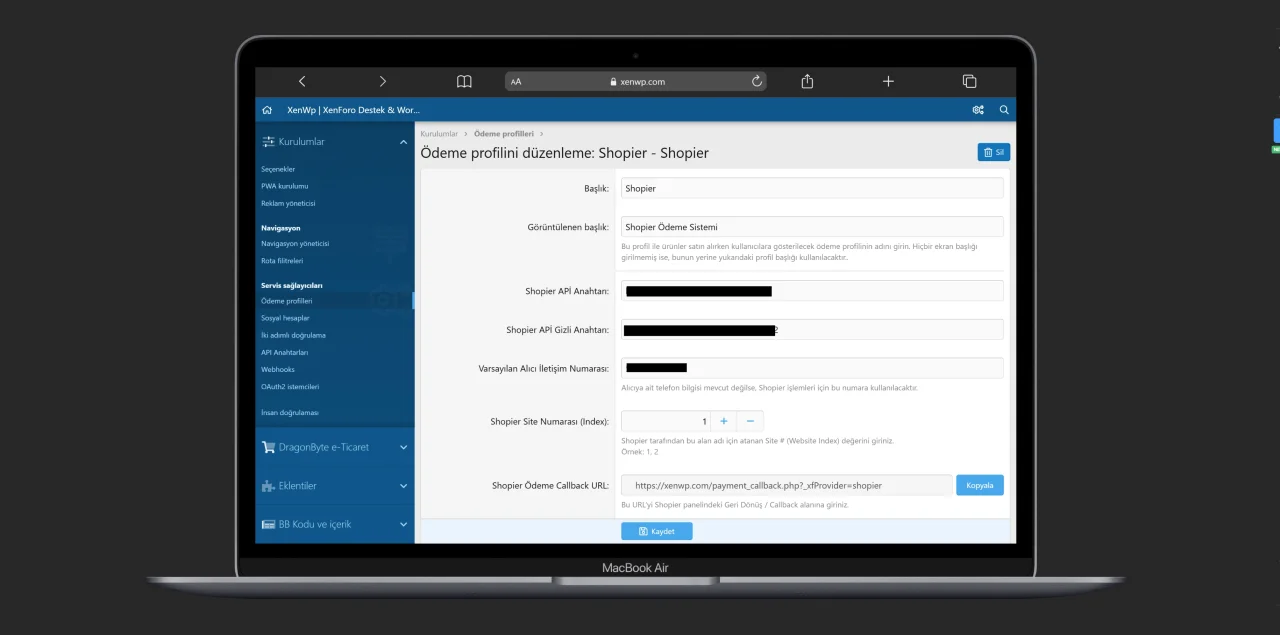
Task: Open the admin search magnifier icon
Action: tap(1004, 110)
